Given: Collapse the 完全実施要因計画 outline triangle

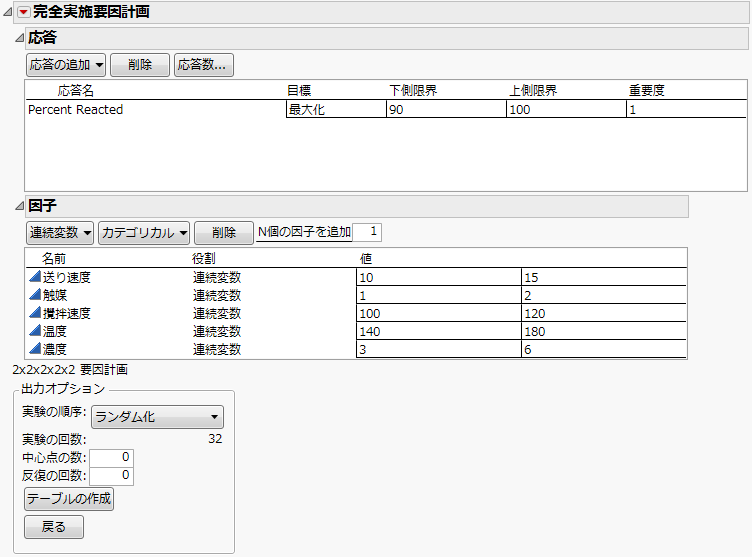Looking at the screenshot, I should pos(8,12).
